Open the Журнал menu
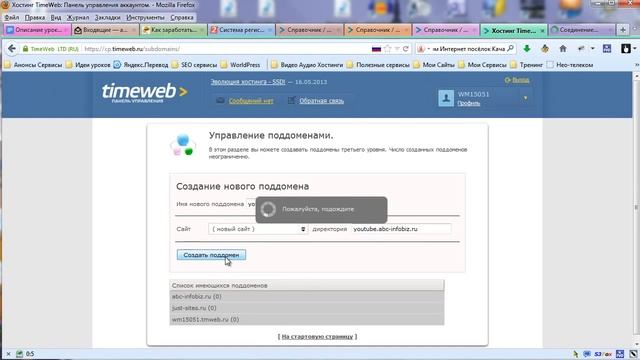 tap(78, 18)
